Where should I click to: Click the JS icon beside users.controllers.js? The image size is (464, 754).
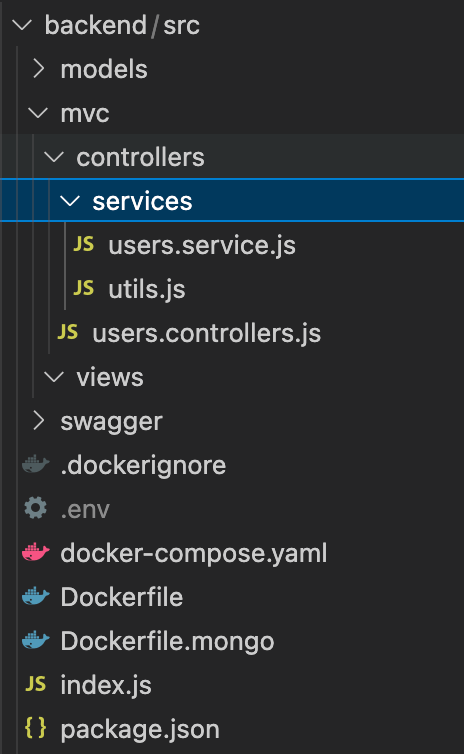[68, 332]
